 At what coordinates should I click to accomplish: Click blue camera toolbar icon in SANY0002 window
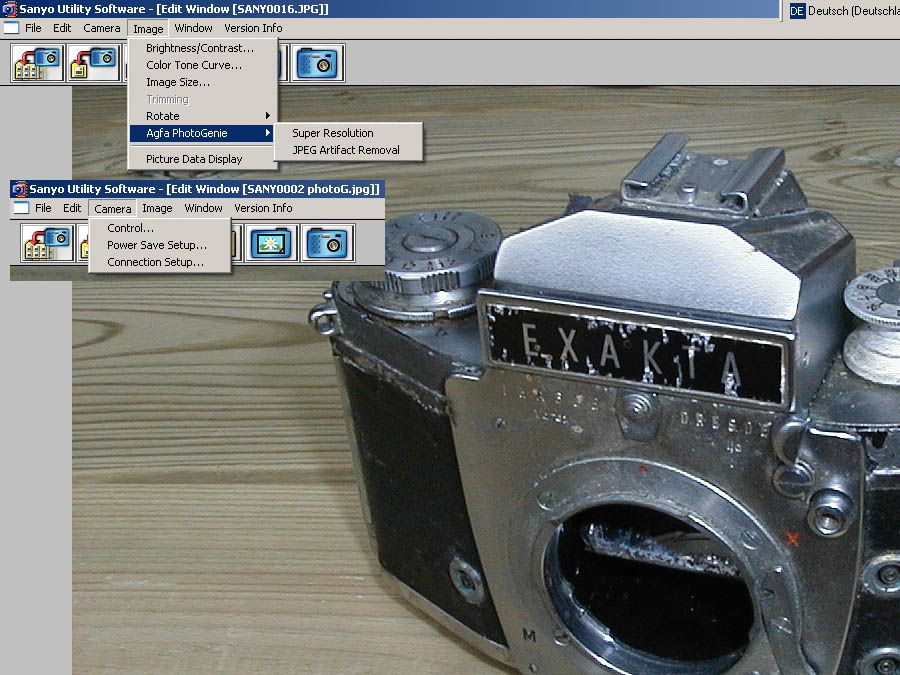328,243
